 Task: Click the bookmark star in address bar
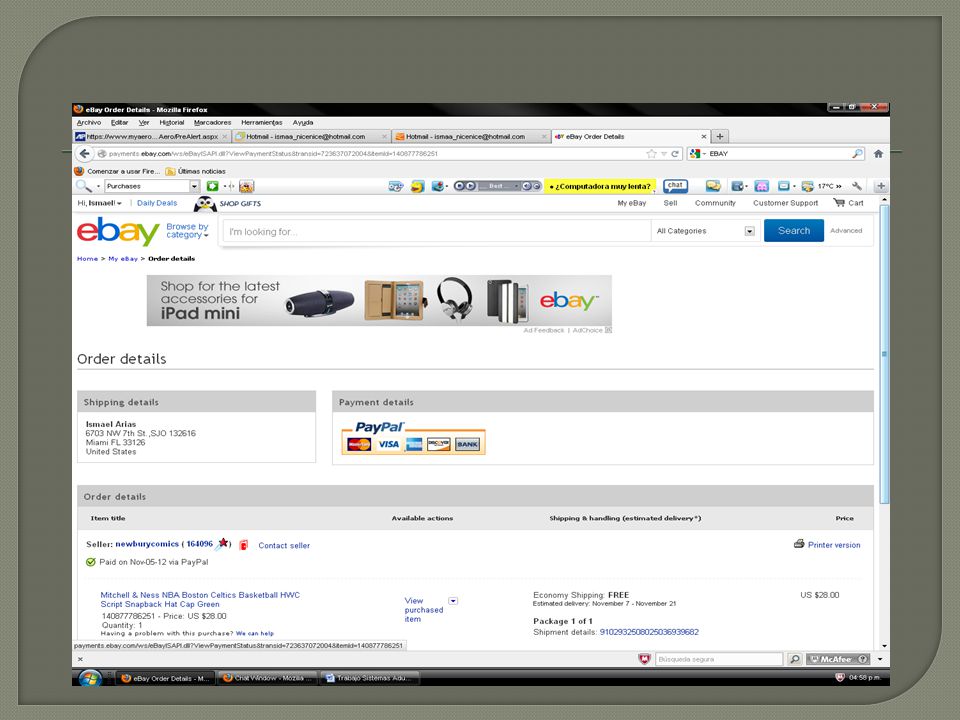pos(651,154)
